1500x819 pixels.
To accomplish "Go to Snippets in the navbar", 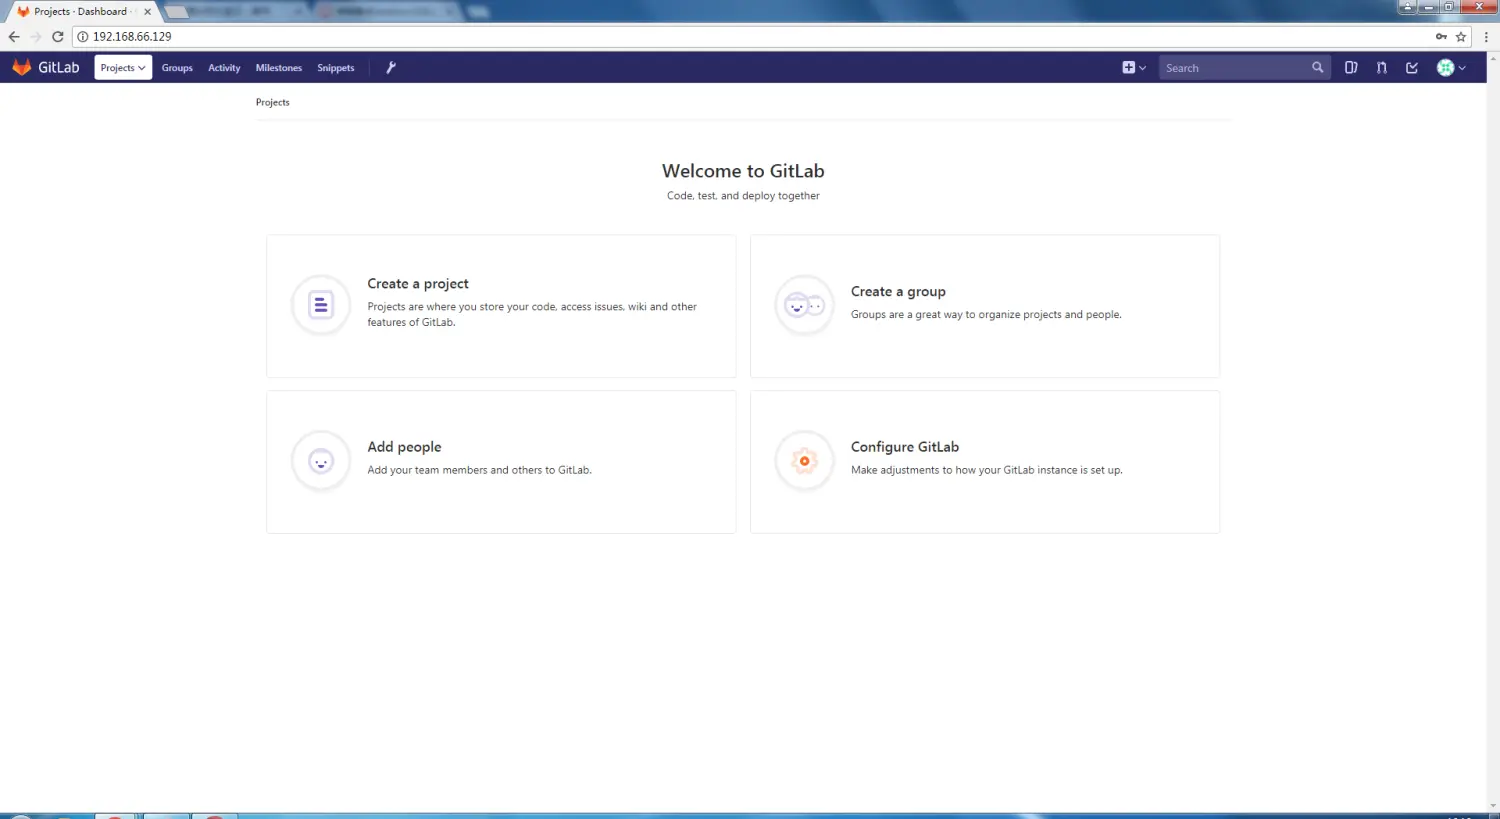I will click(336, 68).
